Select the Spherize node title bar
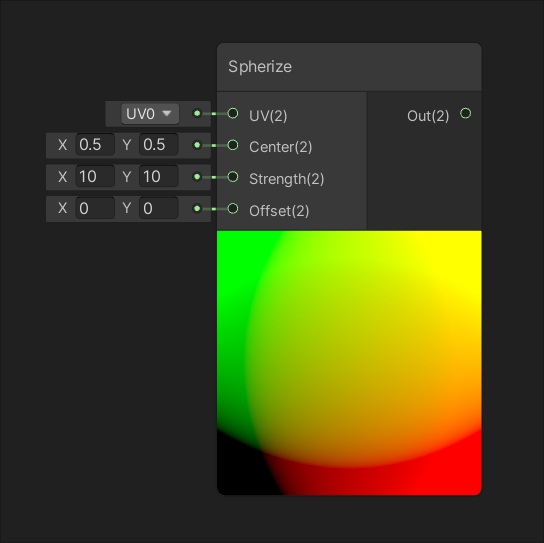 point(349,67)
